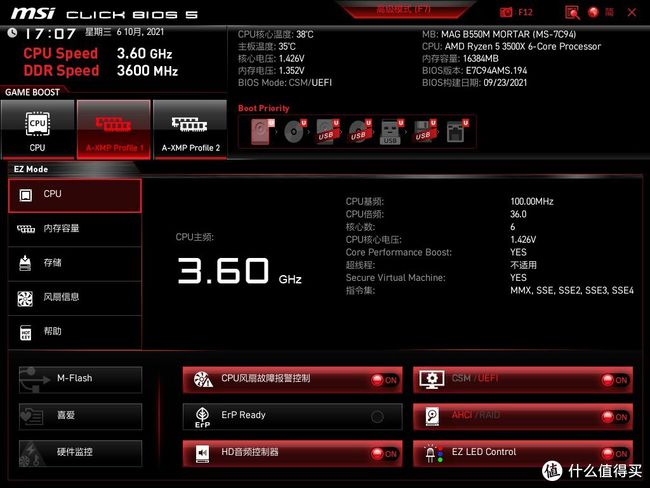Click the Boot Priority label
The image size is (650, 488).
click(264, 108)
